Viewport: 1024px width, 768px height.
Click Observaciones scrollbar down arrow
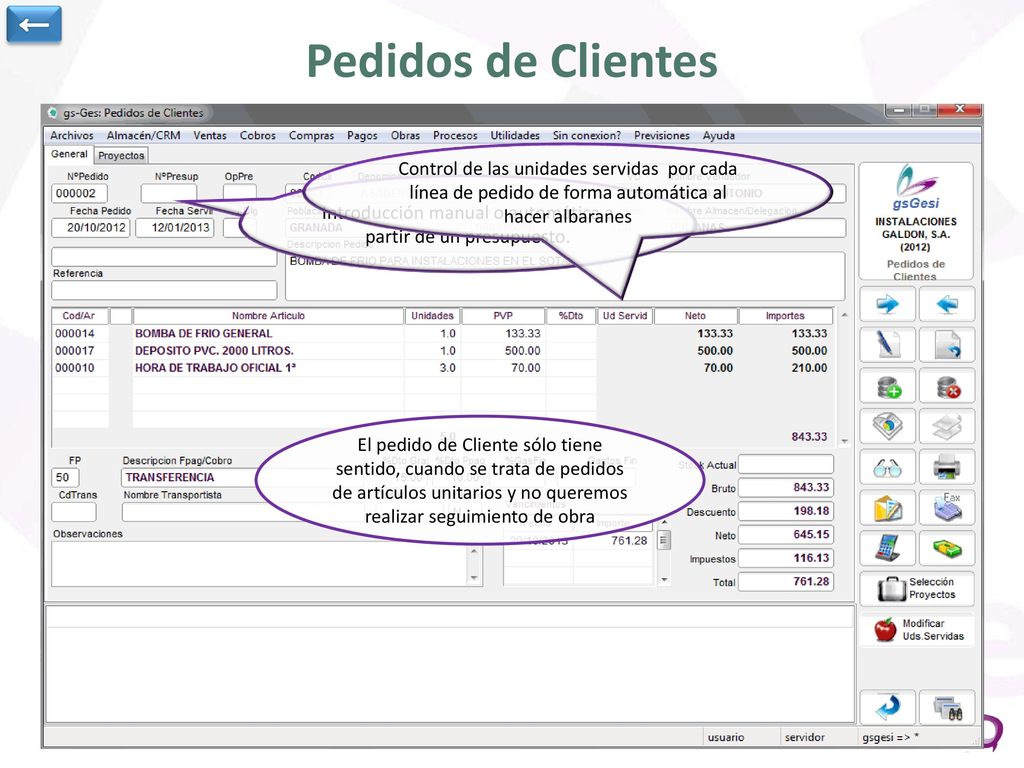[x=475, y=578]
